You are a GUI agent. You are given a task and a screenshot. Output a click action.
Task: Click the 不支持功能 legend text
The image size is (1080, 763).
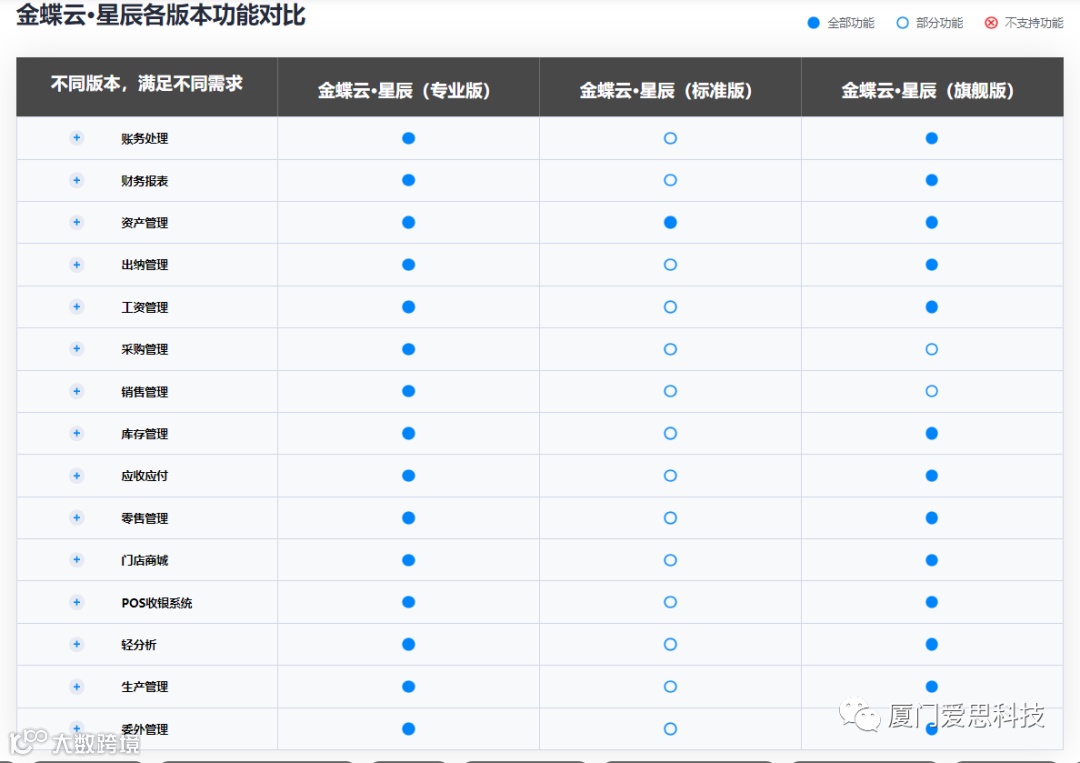[1034, 23]
